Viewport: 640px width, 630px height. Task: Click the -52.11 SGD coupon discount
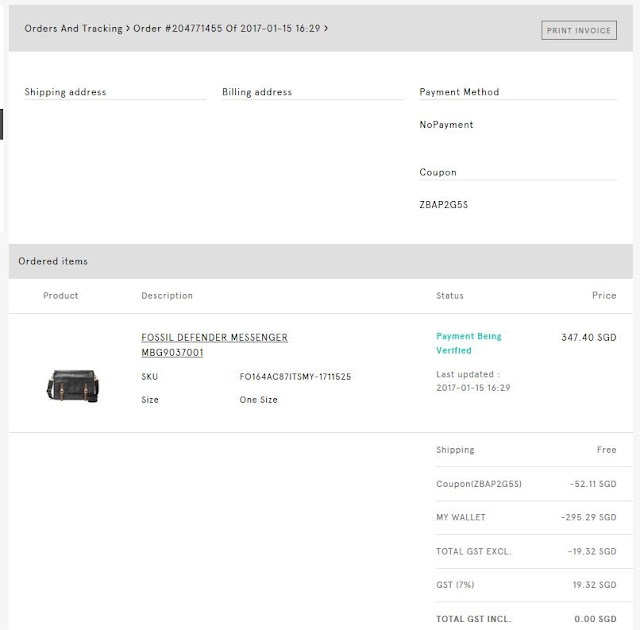click(x=593, y=484)
